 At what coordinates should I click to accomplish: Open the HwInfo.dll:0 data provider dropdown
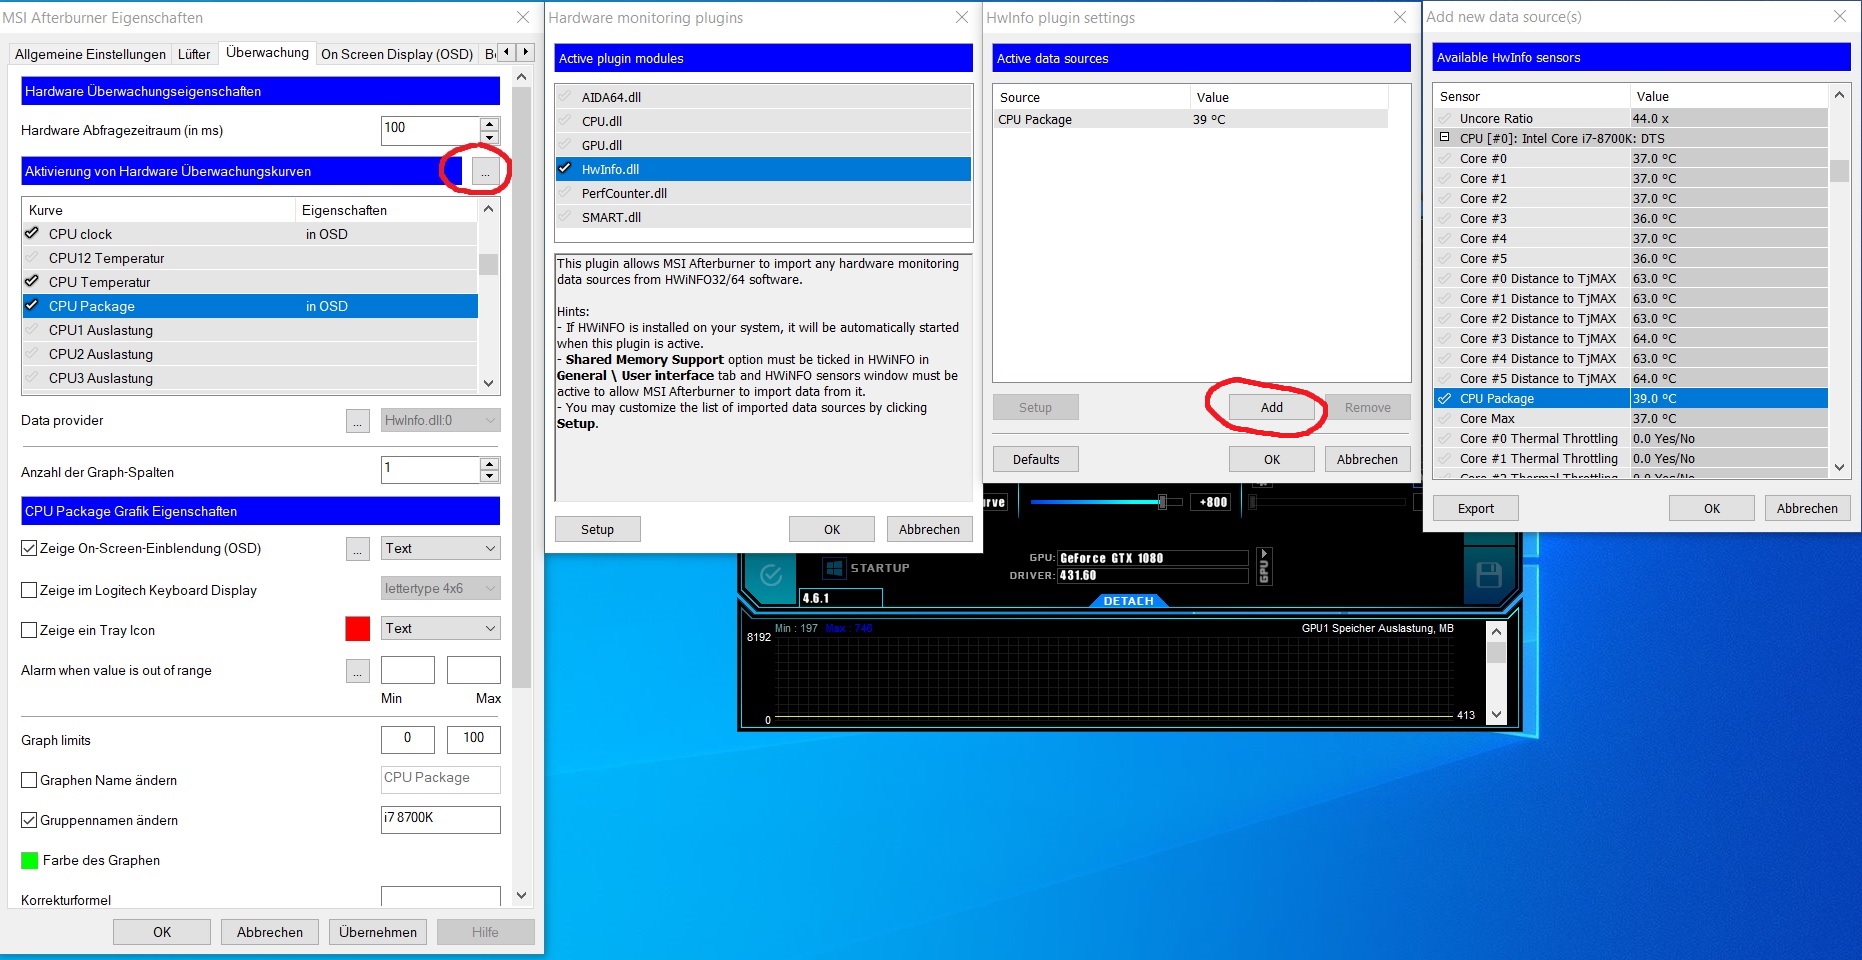pyautogui.click(x=441, y=420)
